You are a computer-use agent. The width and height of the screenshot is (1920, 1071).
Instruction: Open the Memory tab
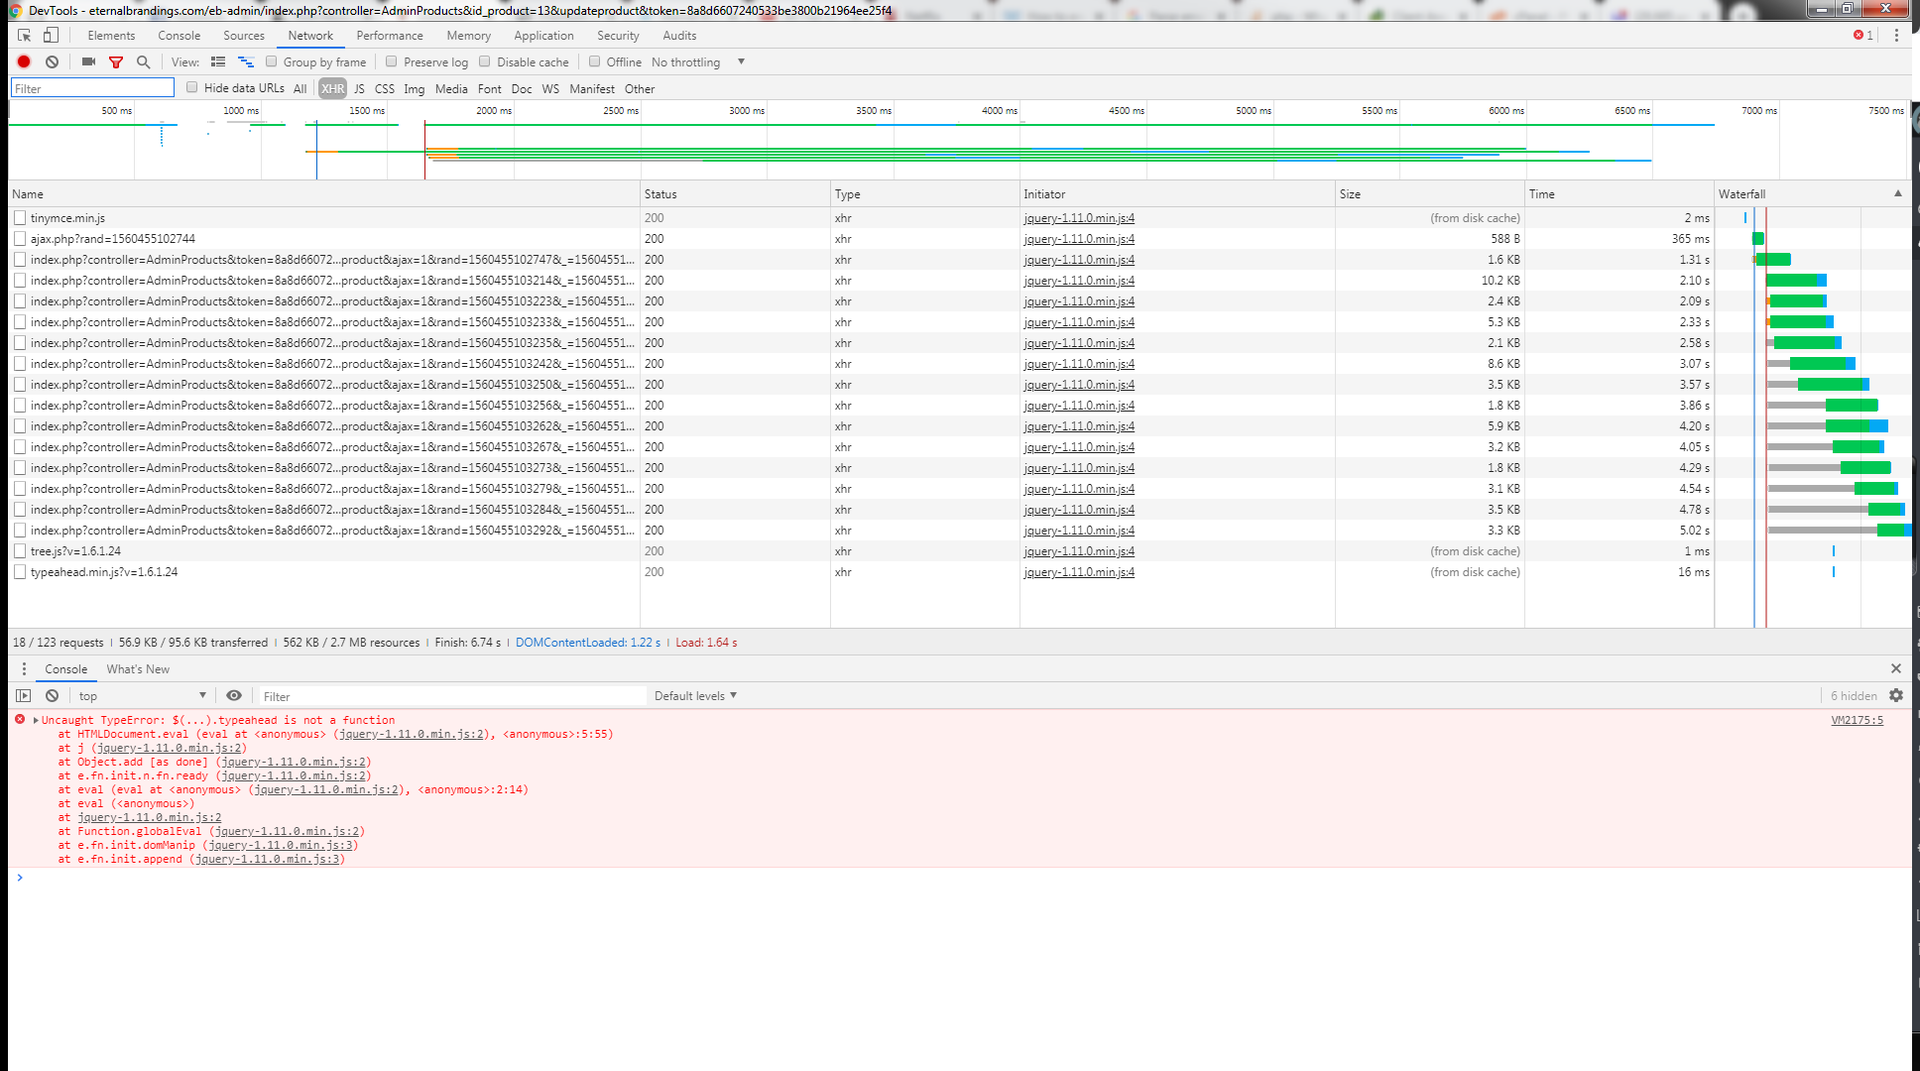pyautogui.click(x=469, y=35)
